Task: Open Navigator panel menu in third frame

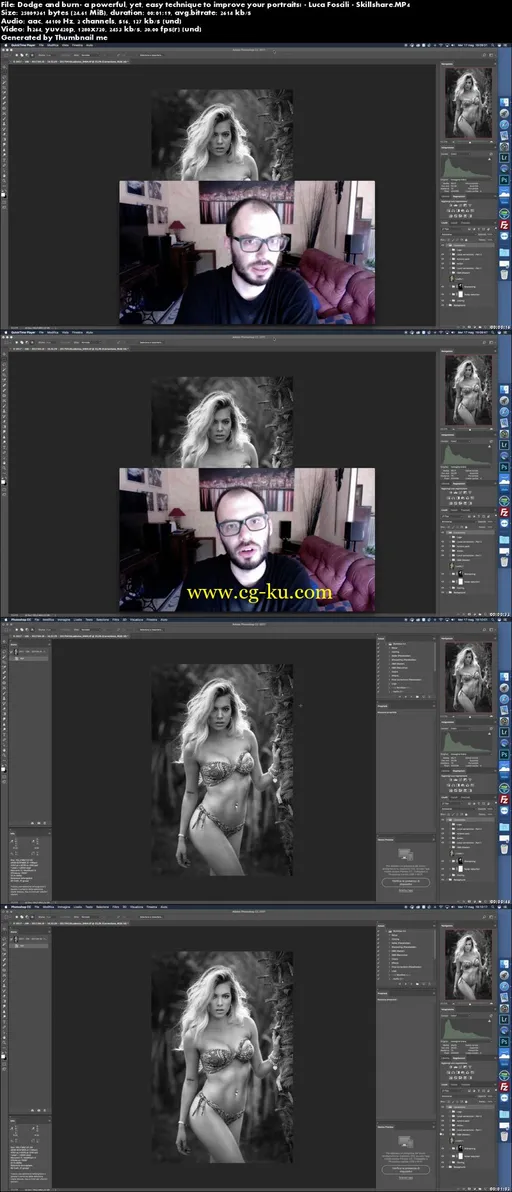Action: click(495, 639)
